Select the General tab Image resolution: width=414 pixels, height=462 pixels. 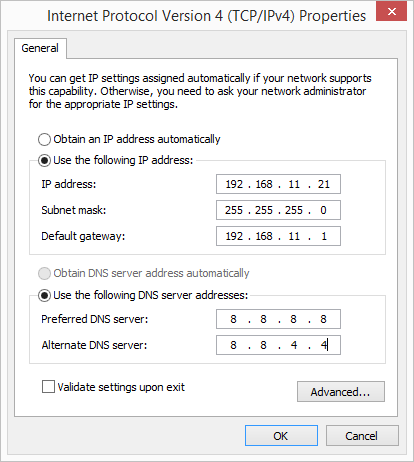pos(40,48)
